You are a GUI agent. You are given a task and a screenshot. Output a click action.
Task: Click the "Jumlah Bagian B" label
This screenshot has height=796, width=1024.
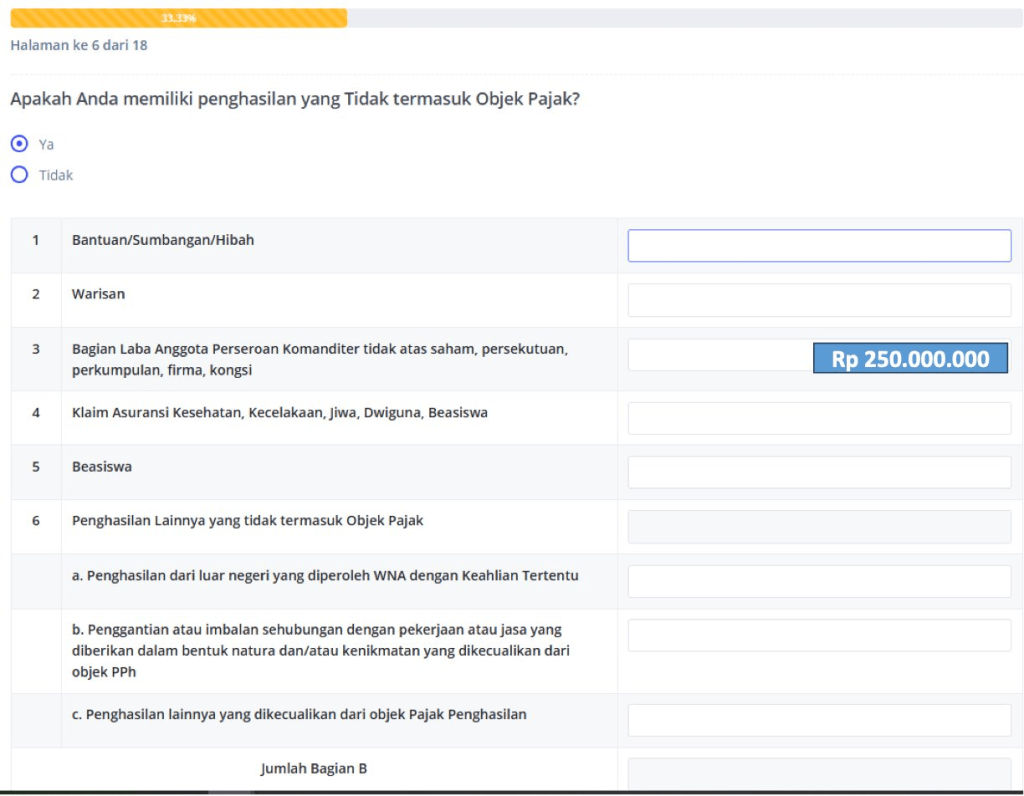pos(314,769)
